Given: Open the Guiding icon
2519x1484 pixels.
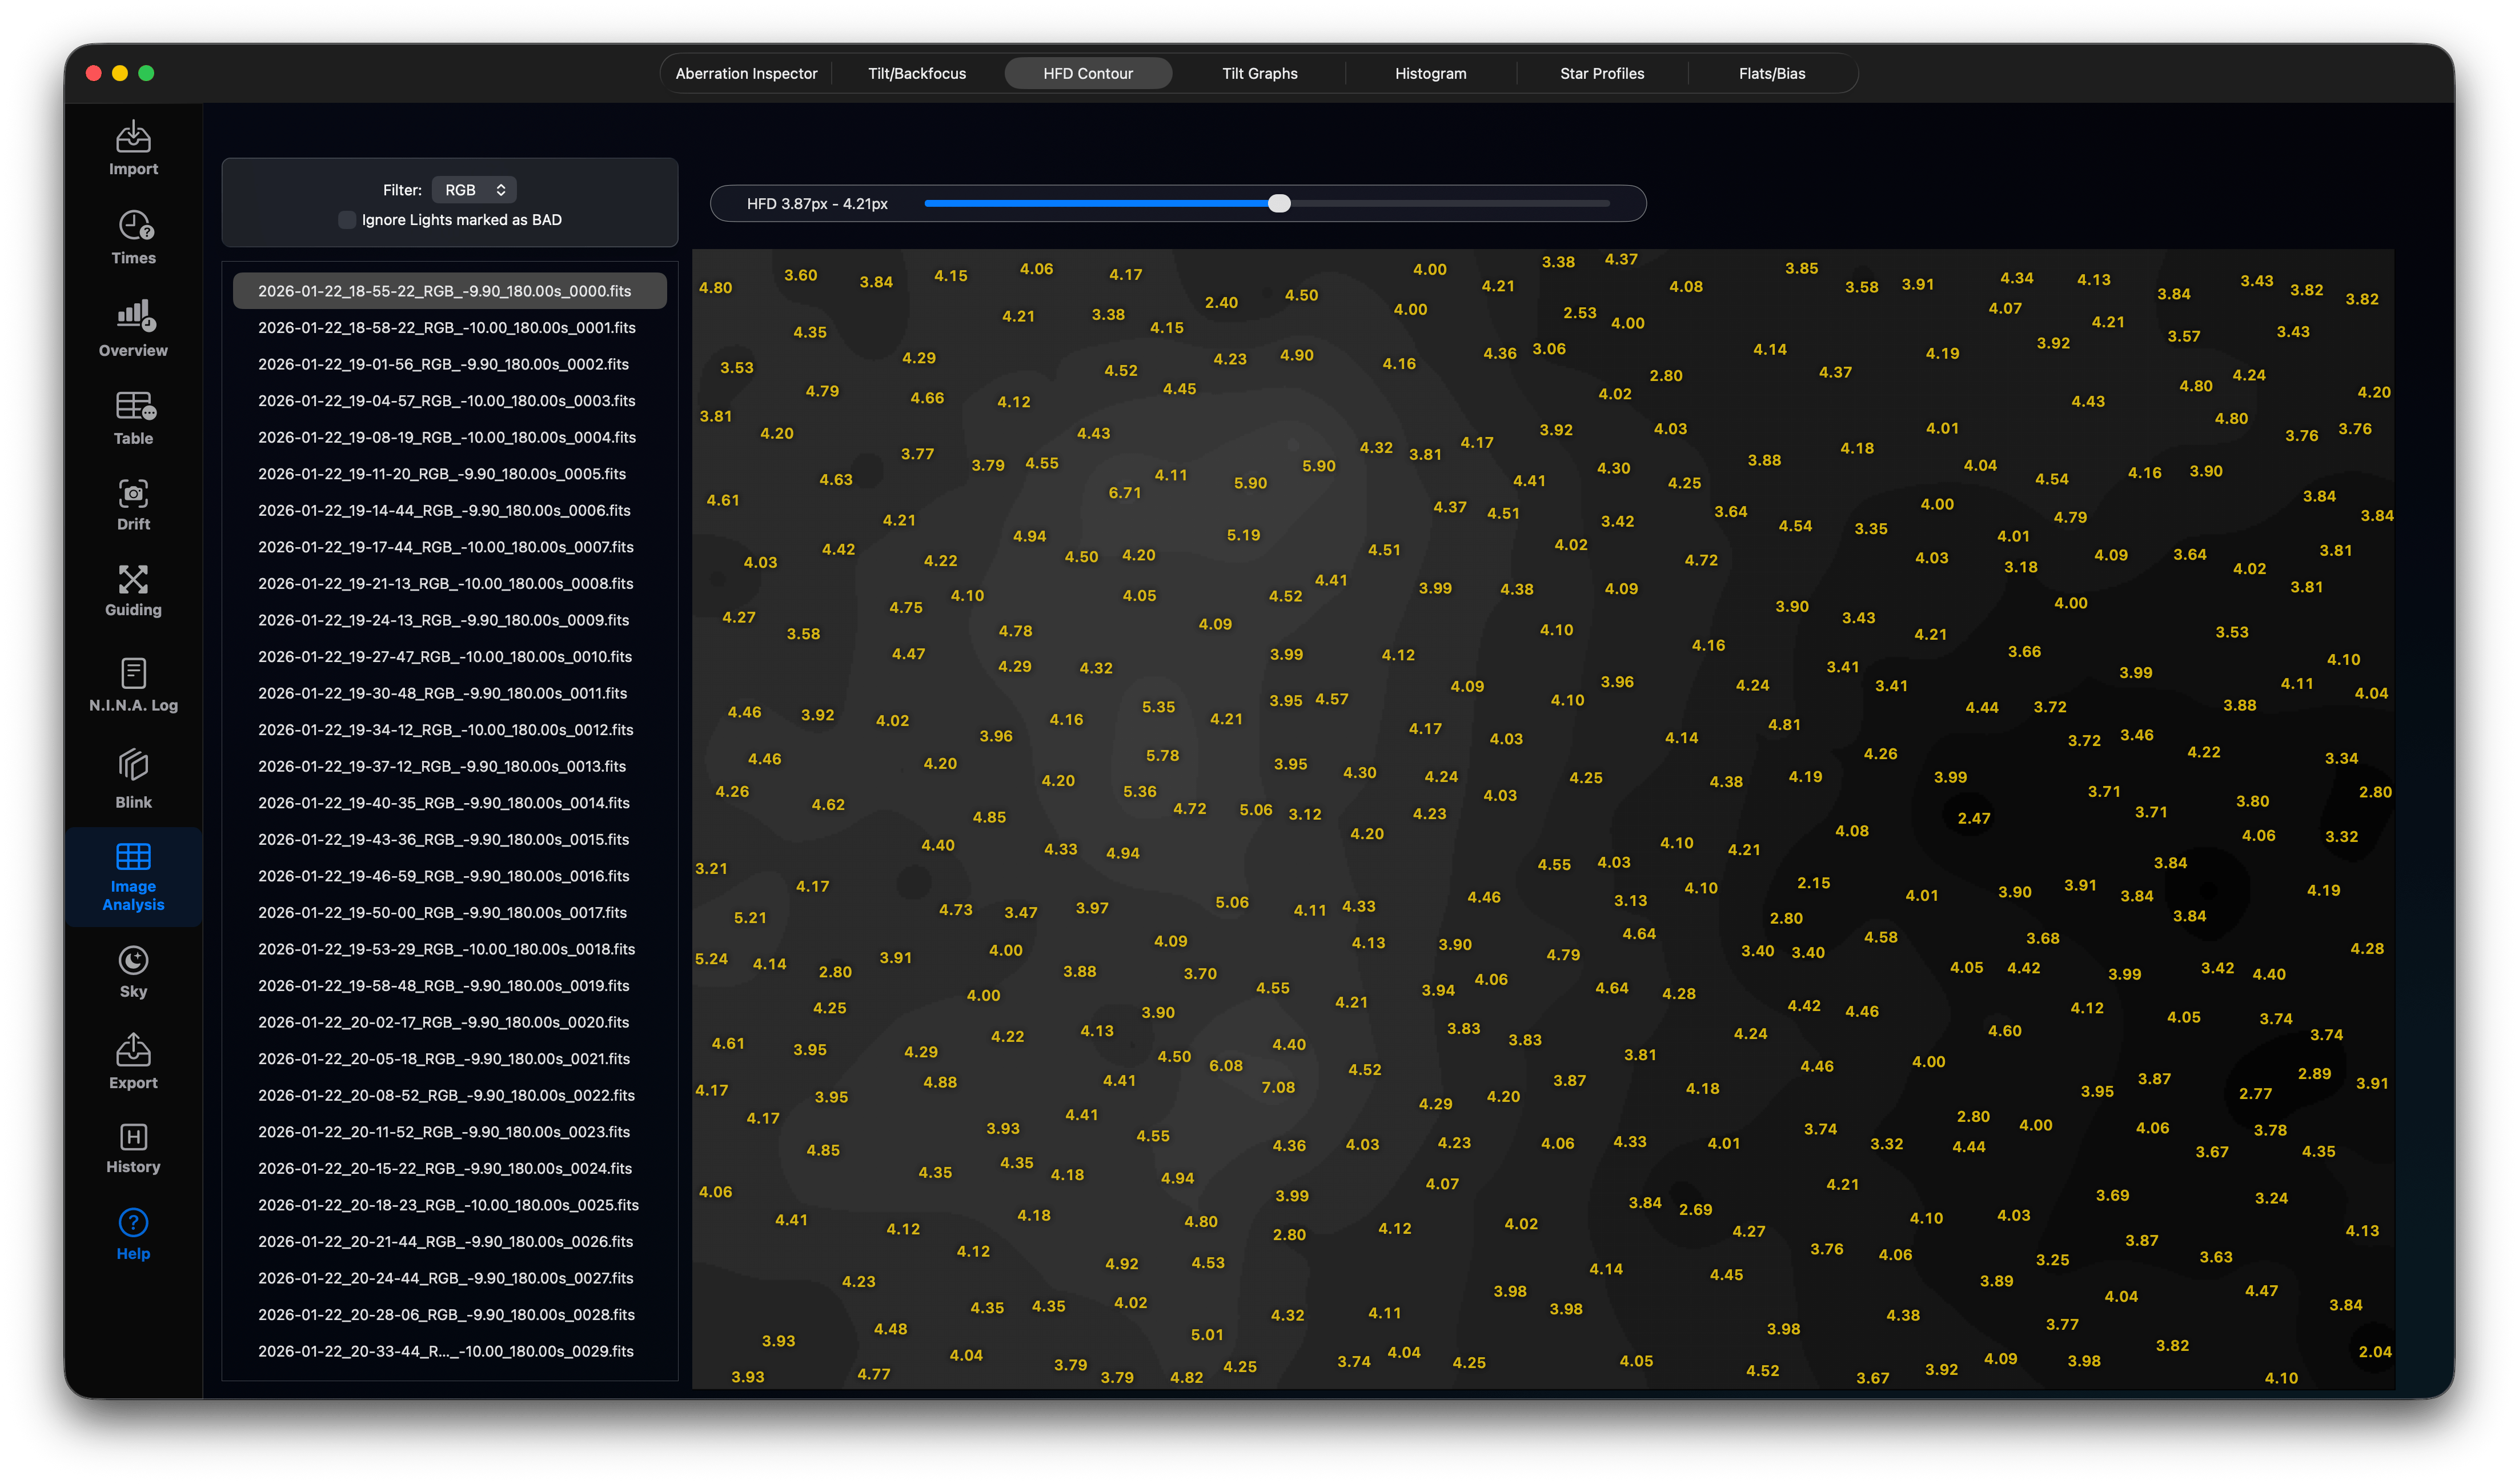Looking at the screenshot, I should tap(134, 579).
